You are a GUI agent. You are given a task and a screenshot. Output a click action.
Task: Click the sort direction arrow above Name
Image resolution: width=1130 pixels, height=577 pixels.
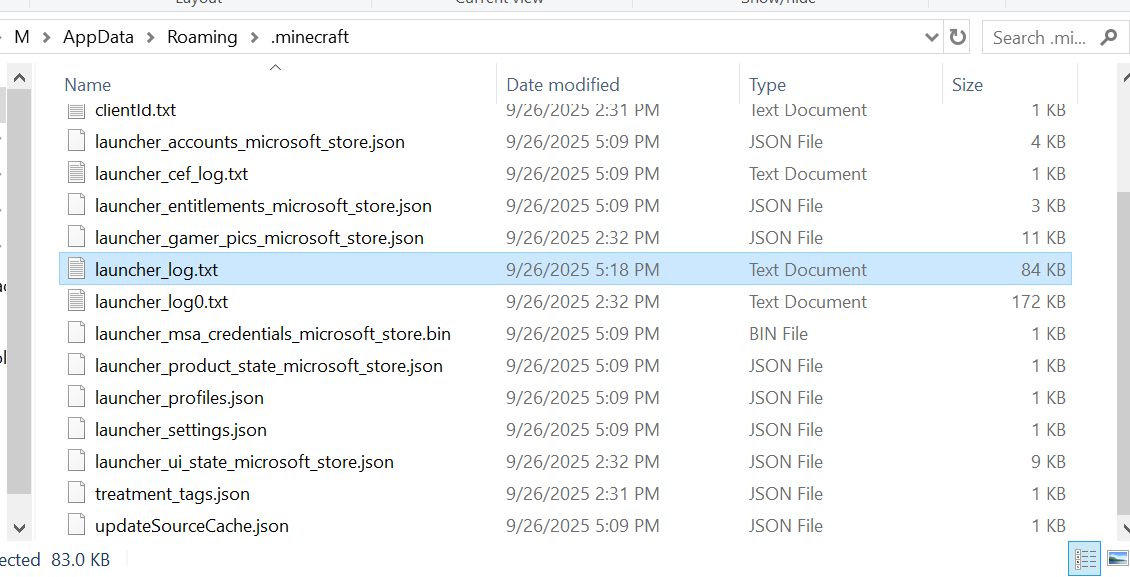click(x=275, y=67)
